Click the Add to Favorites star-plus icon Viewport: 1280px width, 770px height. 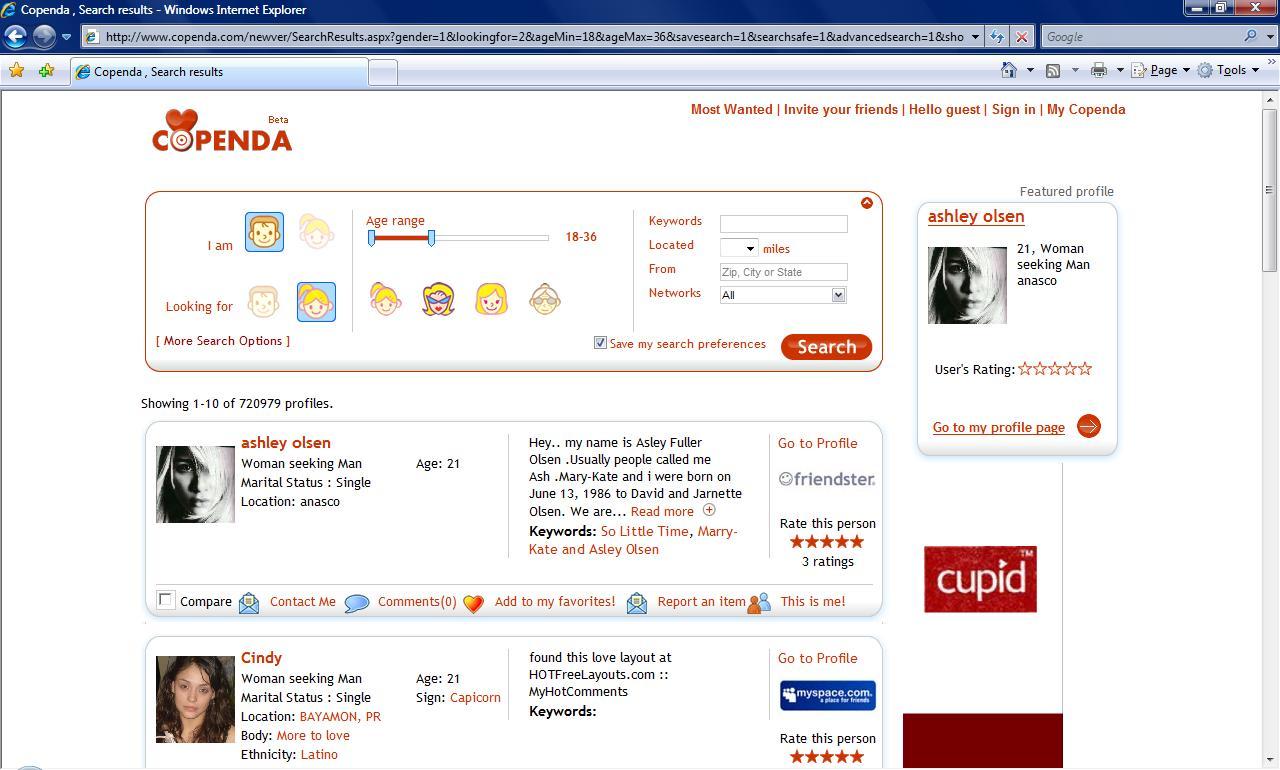click(x=46, y=71)
